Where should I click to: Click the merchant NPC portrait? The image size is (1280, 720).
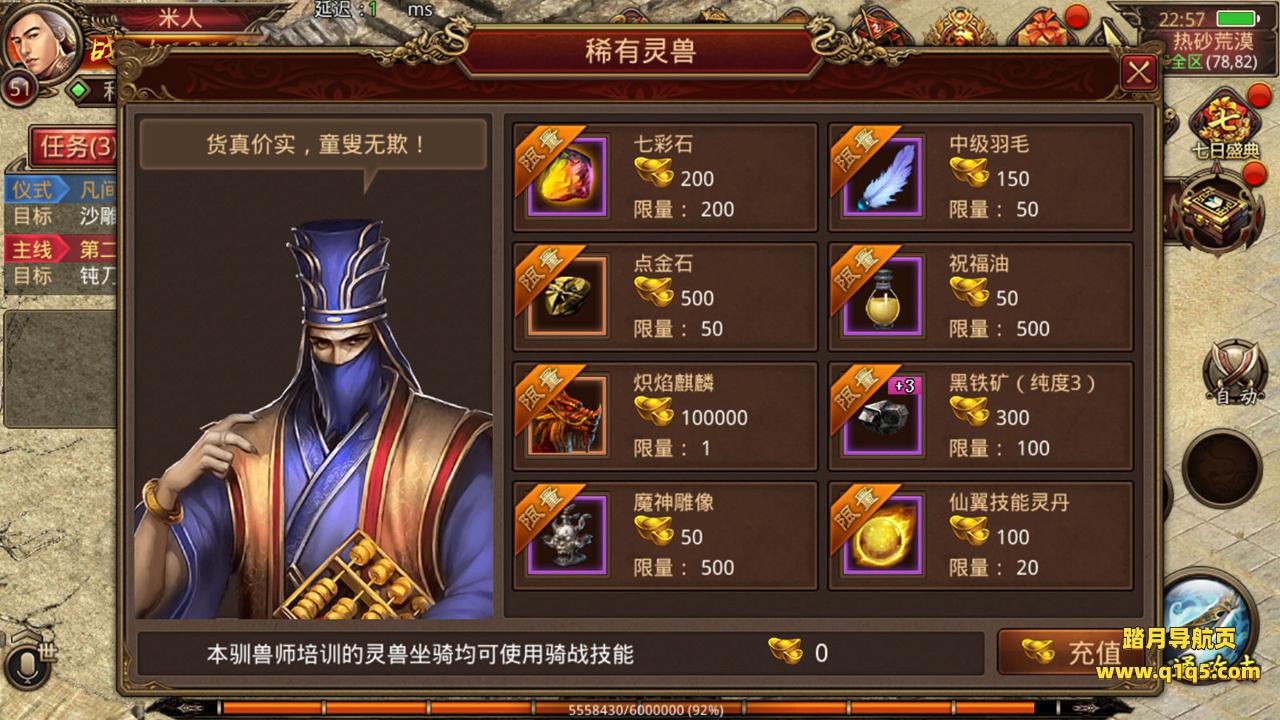[314, 418]
